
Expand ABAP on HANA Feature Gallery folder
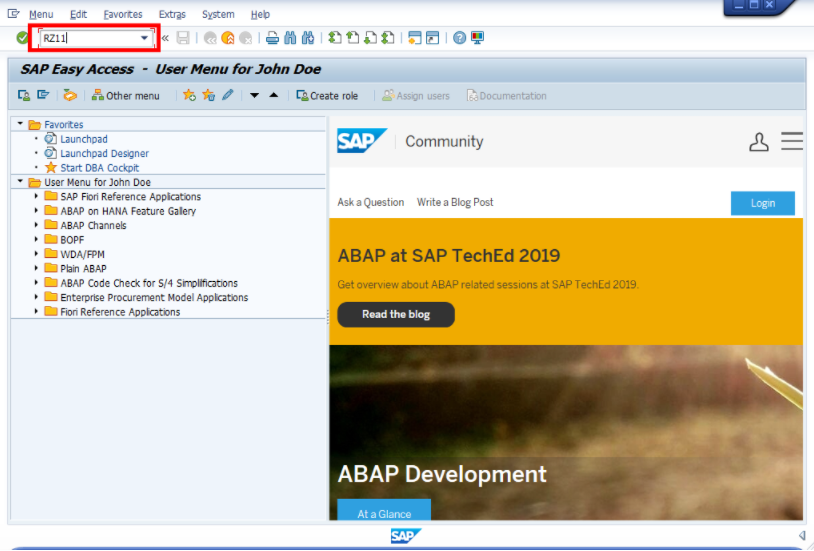click(36, 211)
